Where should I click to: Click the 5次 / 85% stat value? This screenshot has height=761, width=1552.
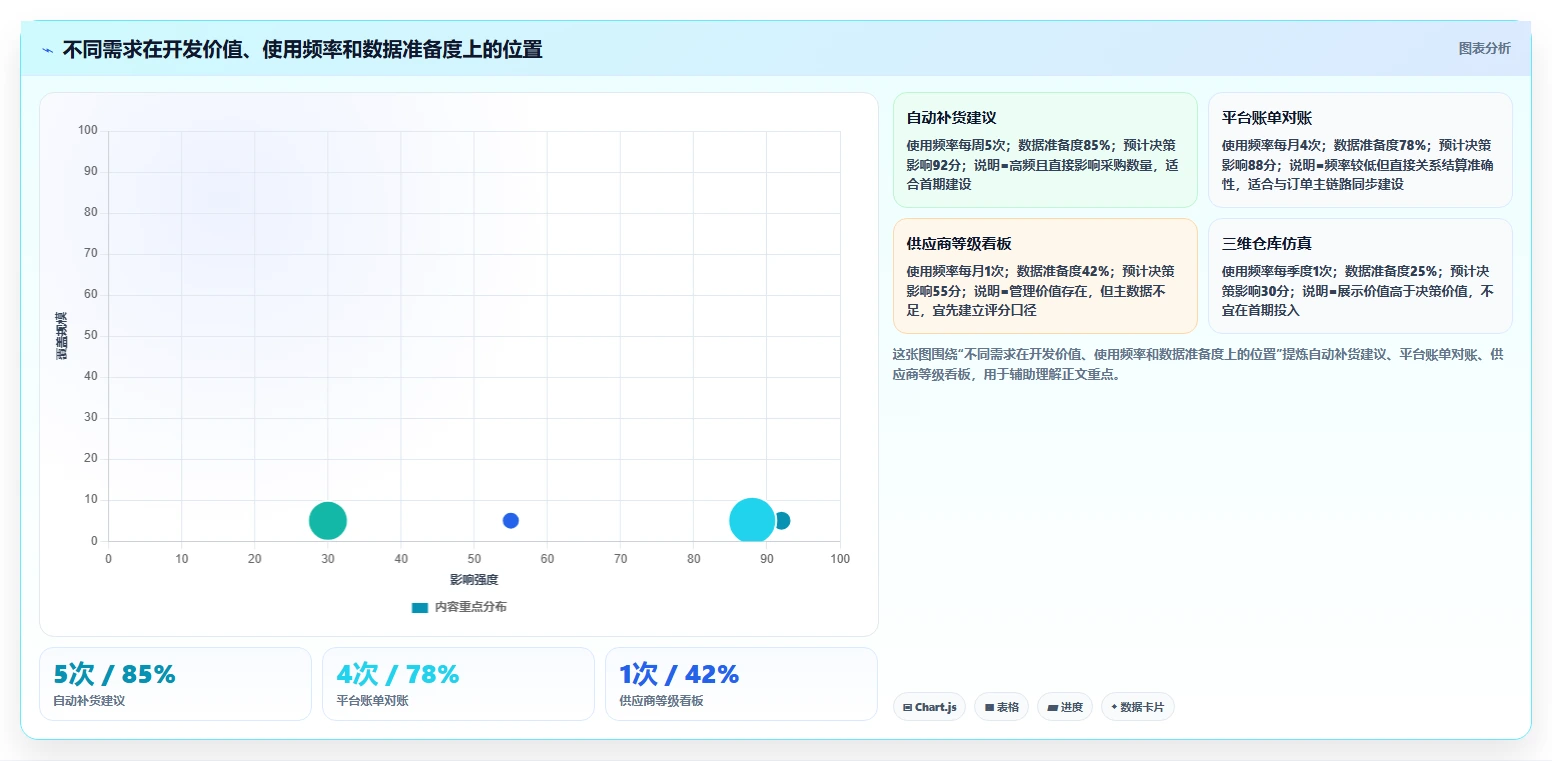(114, 675)
